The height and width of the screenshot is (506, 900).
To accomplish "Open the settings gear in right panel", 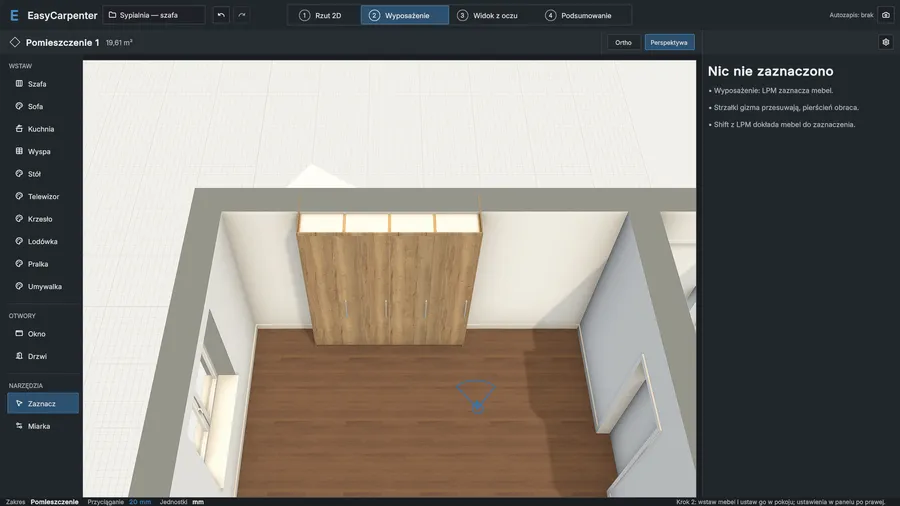I will click(886, 42).
